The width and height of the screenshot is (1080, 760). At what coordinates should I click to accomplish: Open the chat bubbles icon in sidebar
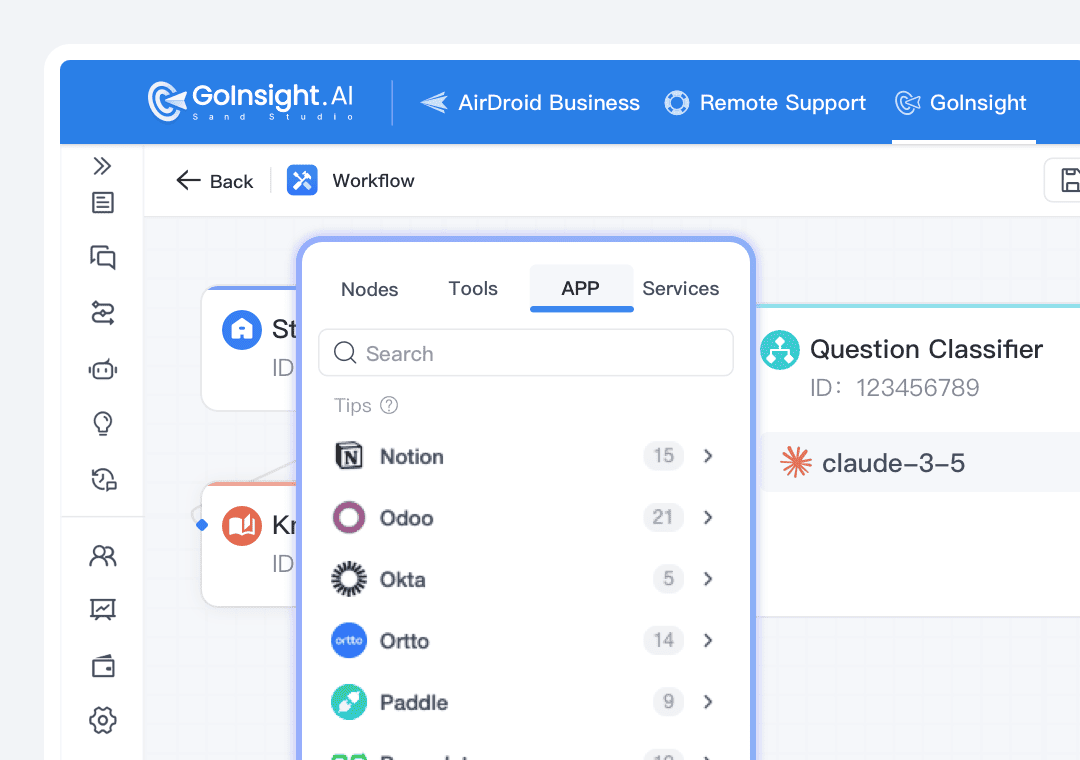point(102,257)
